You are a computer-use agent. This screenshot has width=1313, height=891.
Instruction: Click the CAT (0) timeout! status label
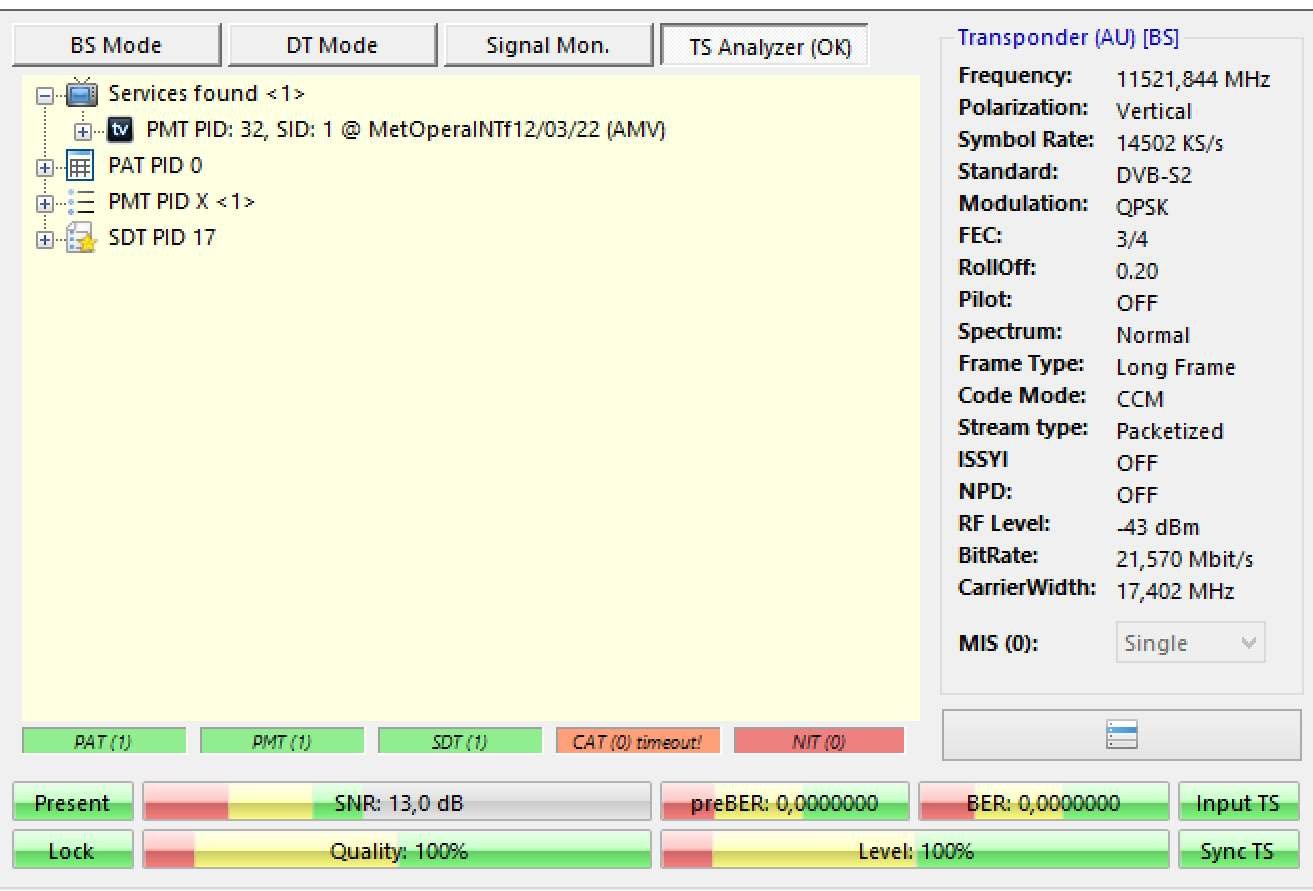coord(637,741)
